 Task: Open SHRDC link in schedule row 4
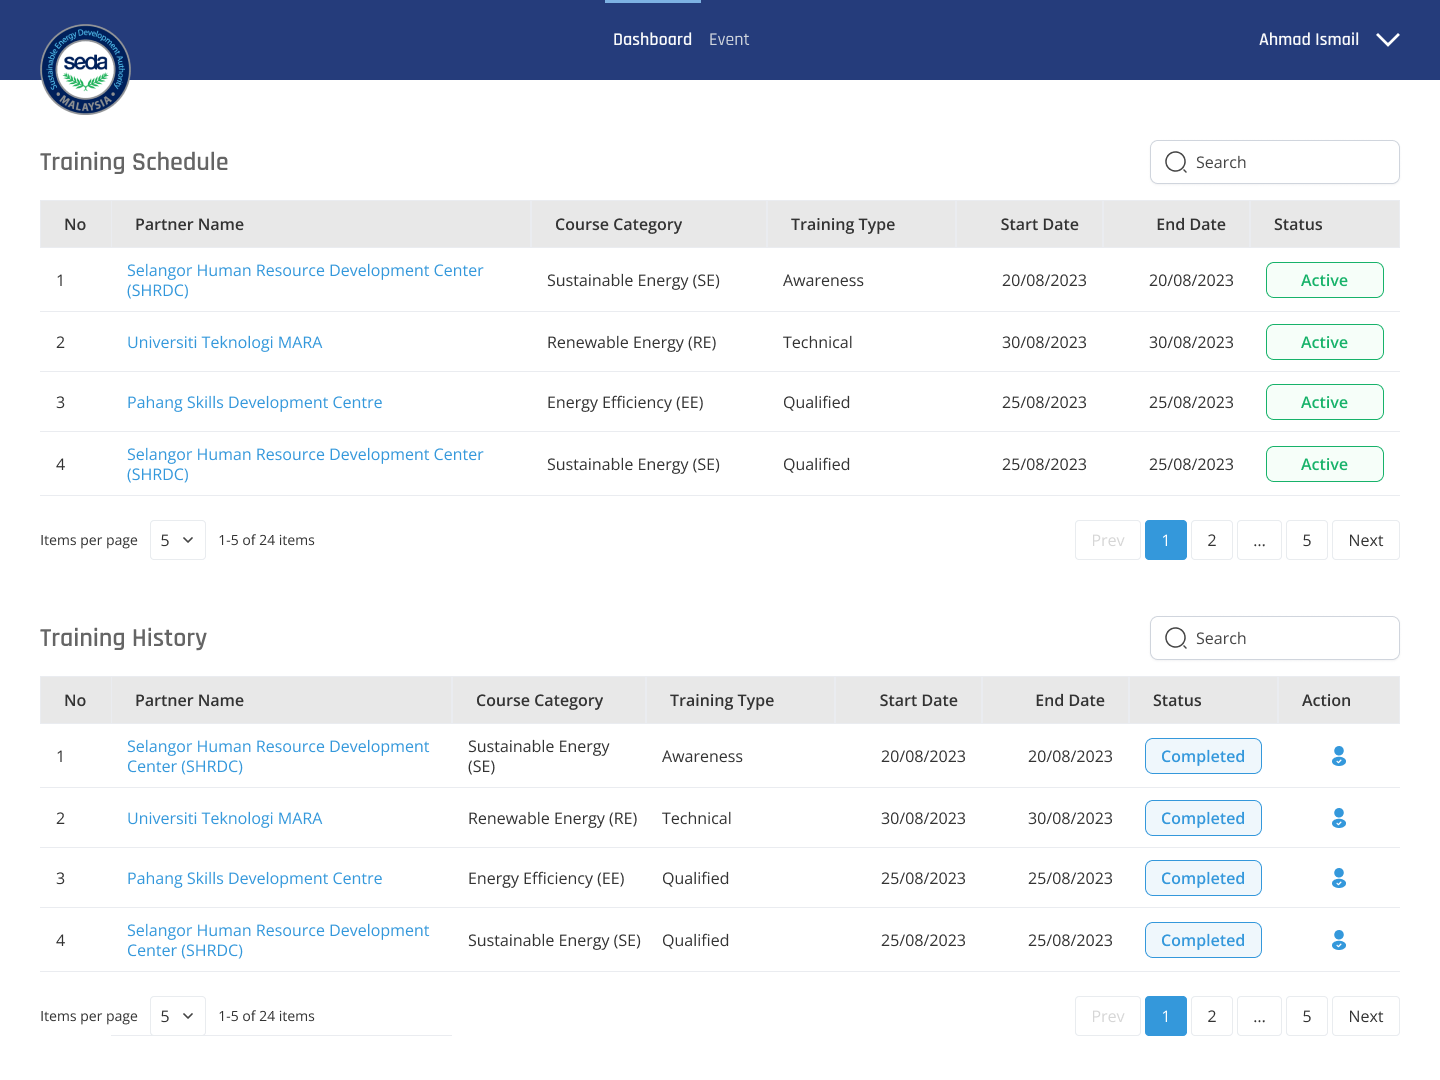click(305, 464)
